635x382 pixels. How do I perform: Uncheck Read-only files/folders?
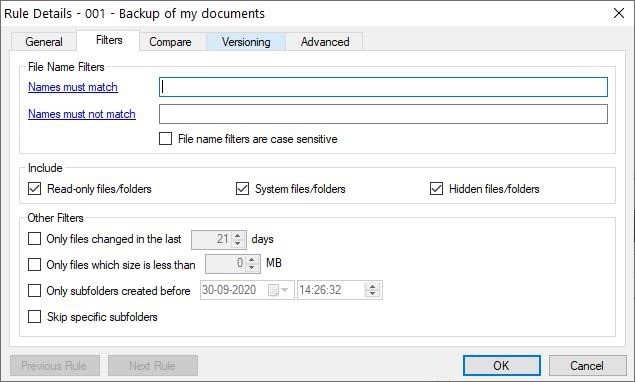[34, 189]
